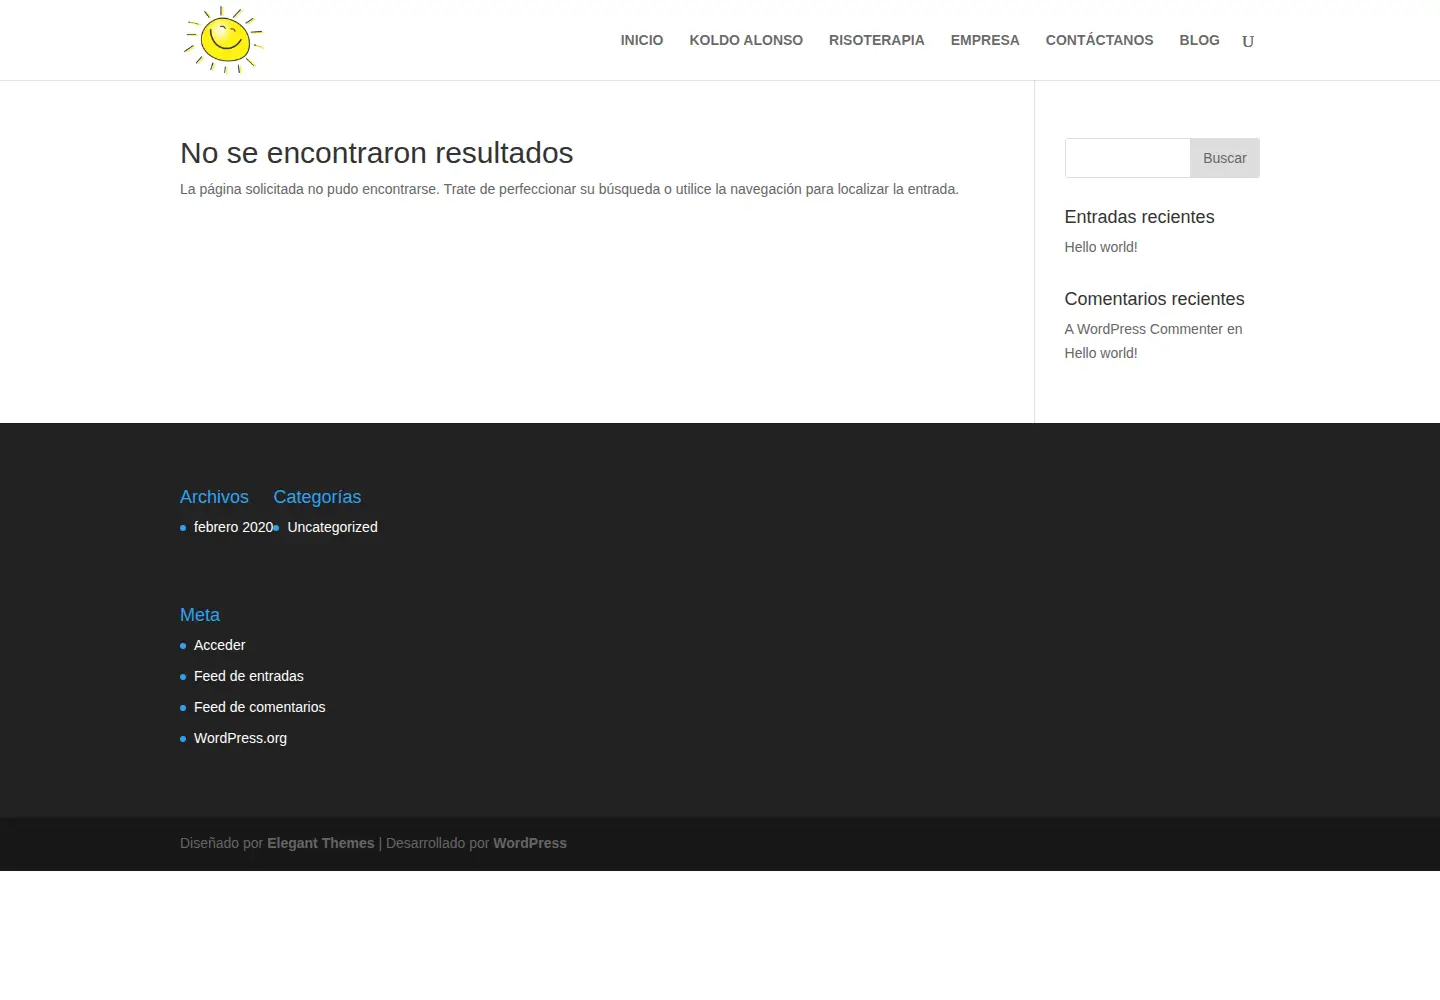Open the RISOTERAPIA page
Image resolution: width=1440 pixels, height=1000 pixels.
point(877,40)
